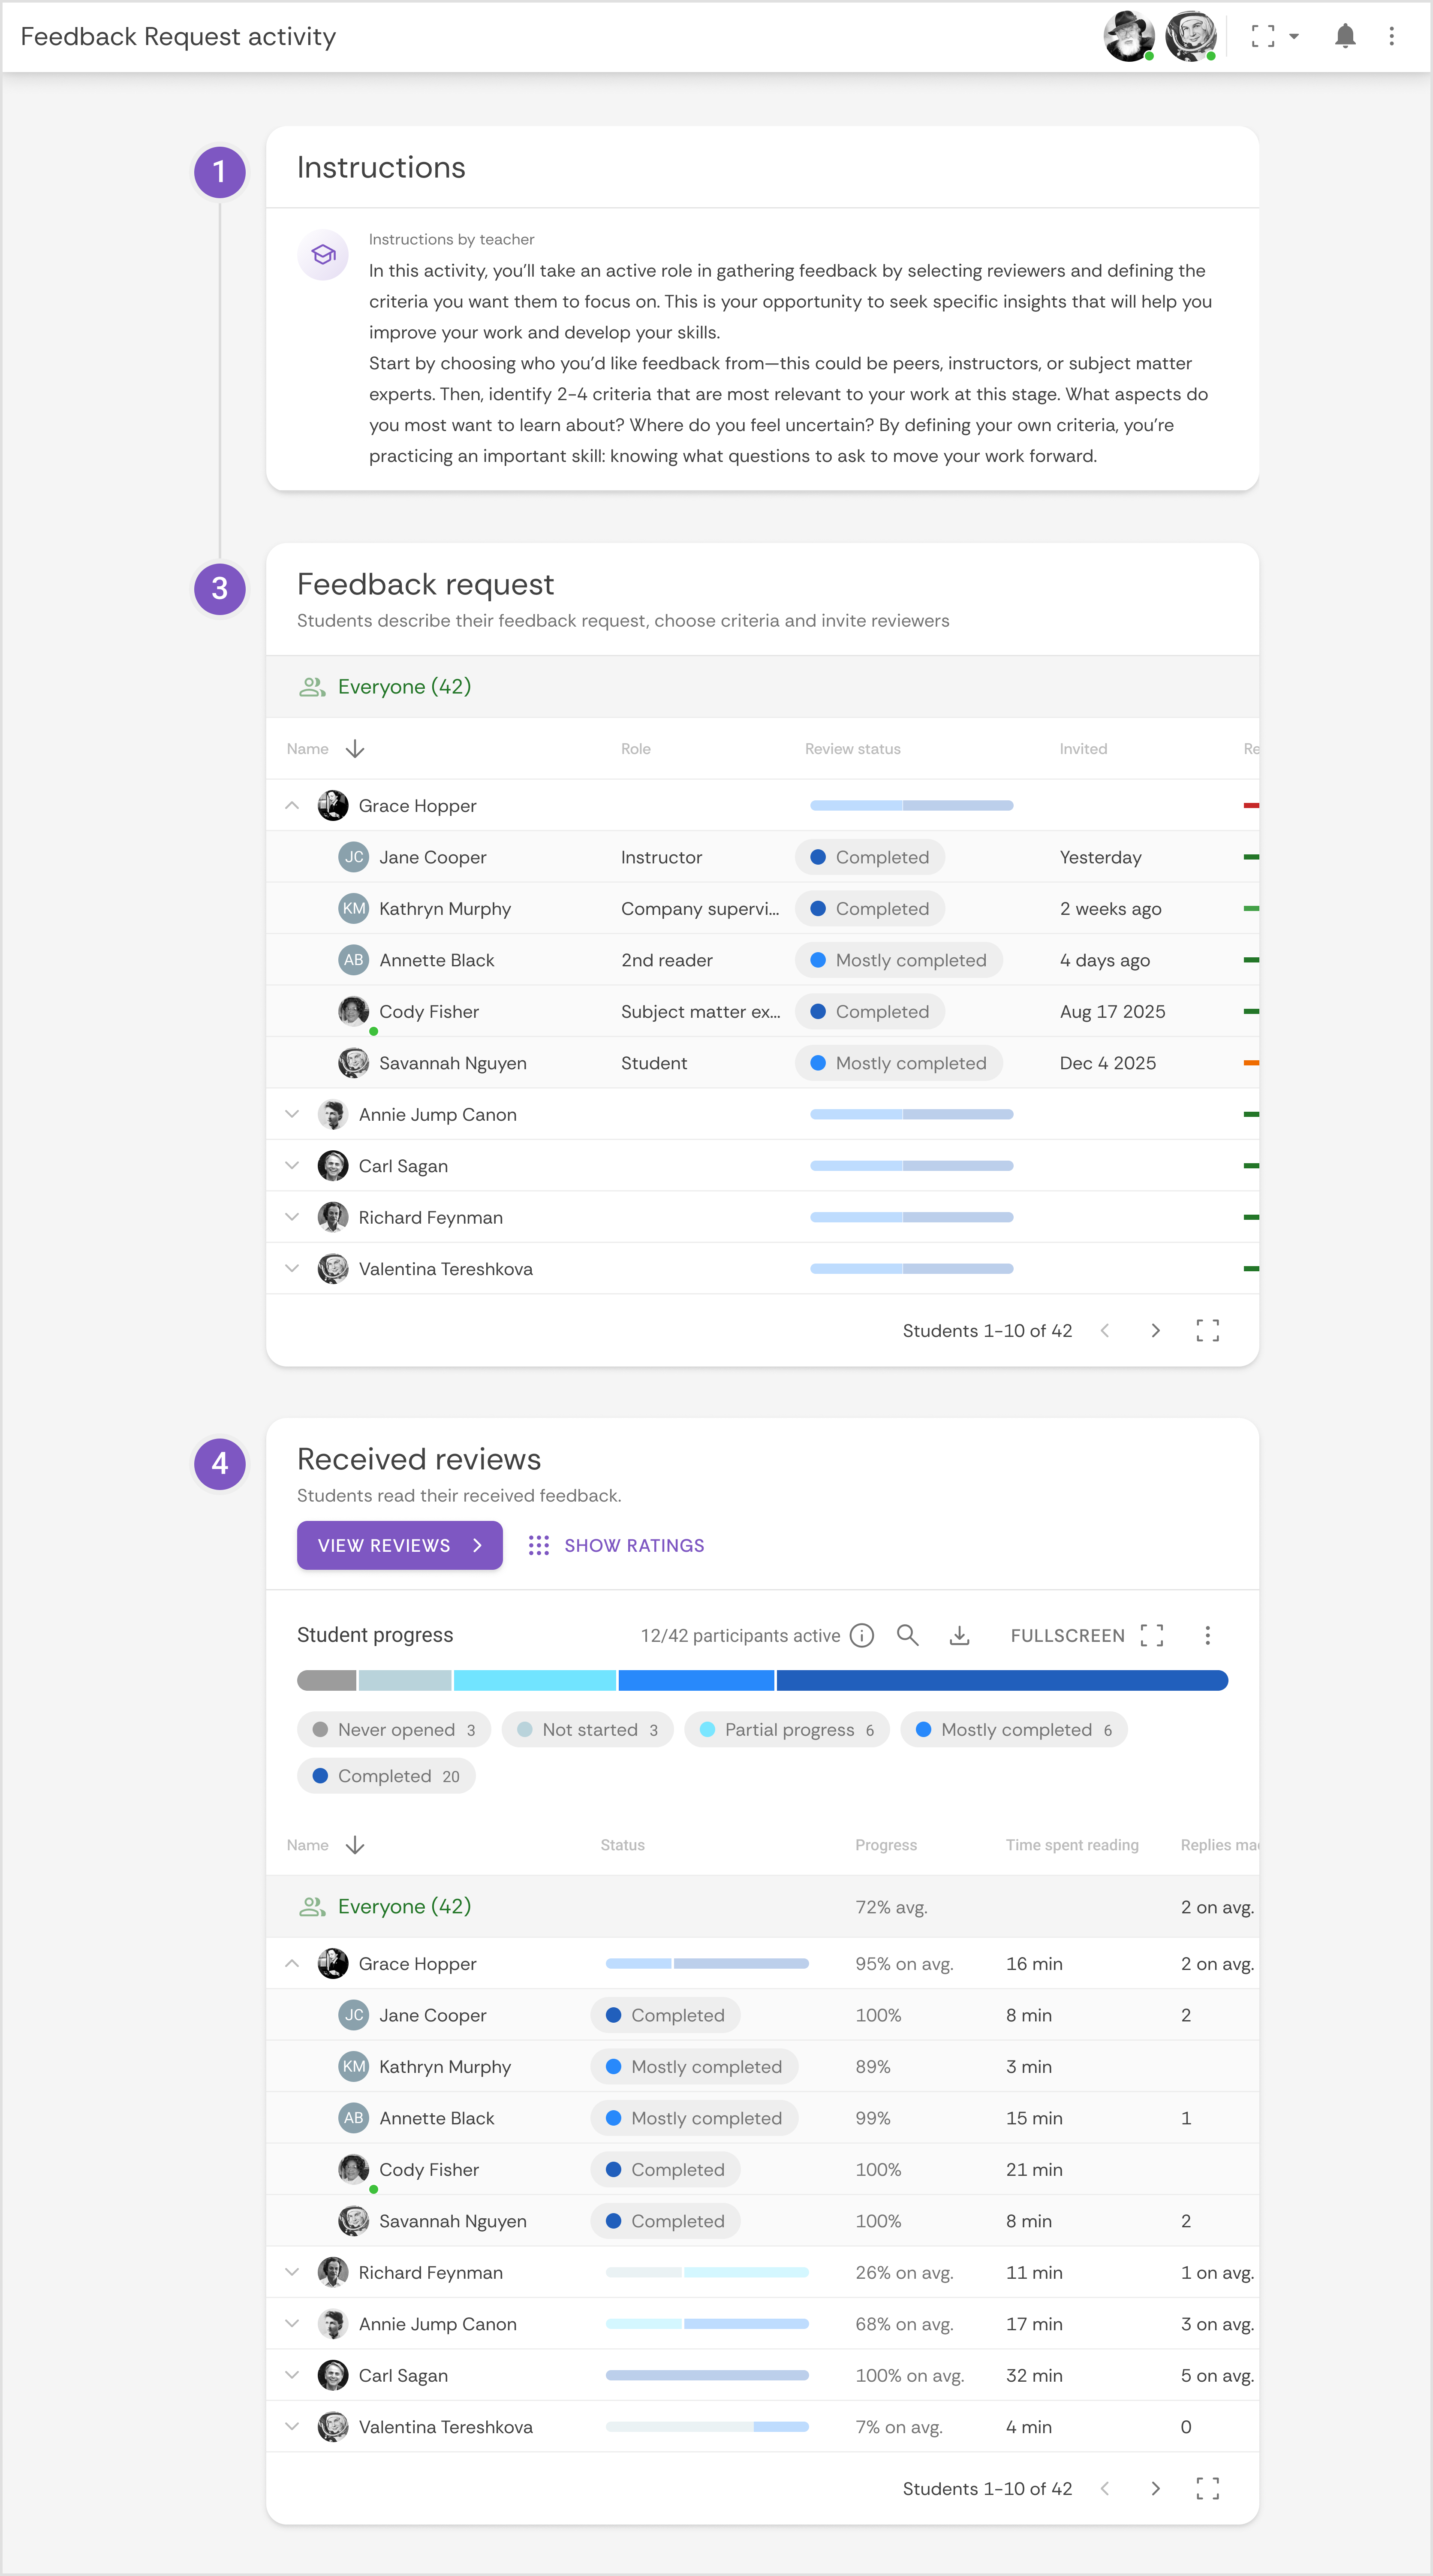Screen dimensions: 1433x2576
Task: Expand the Feedback request table to fullscreen
Action: [x=1207, y=1330]
